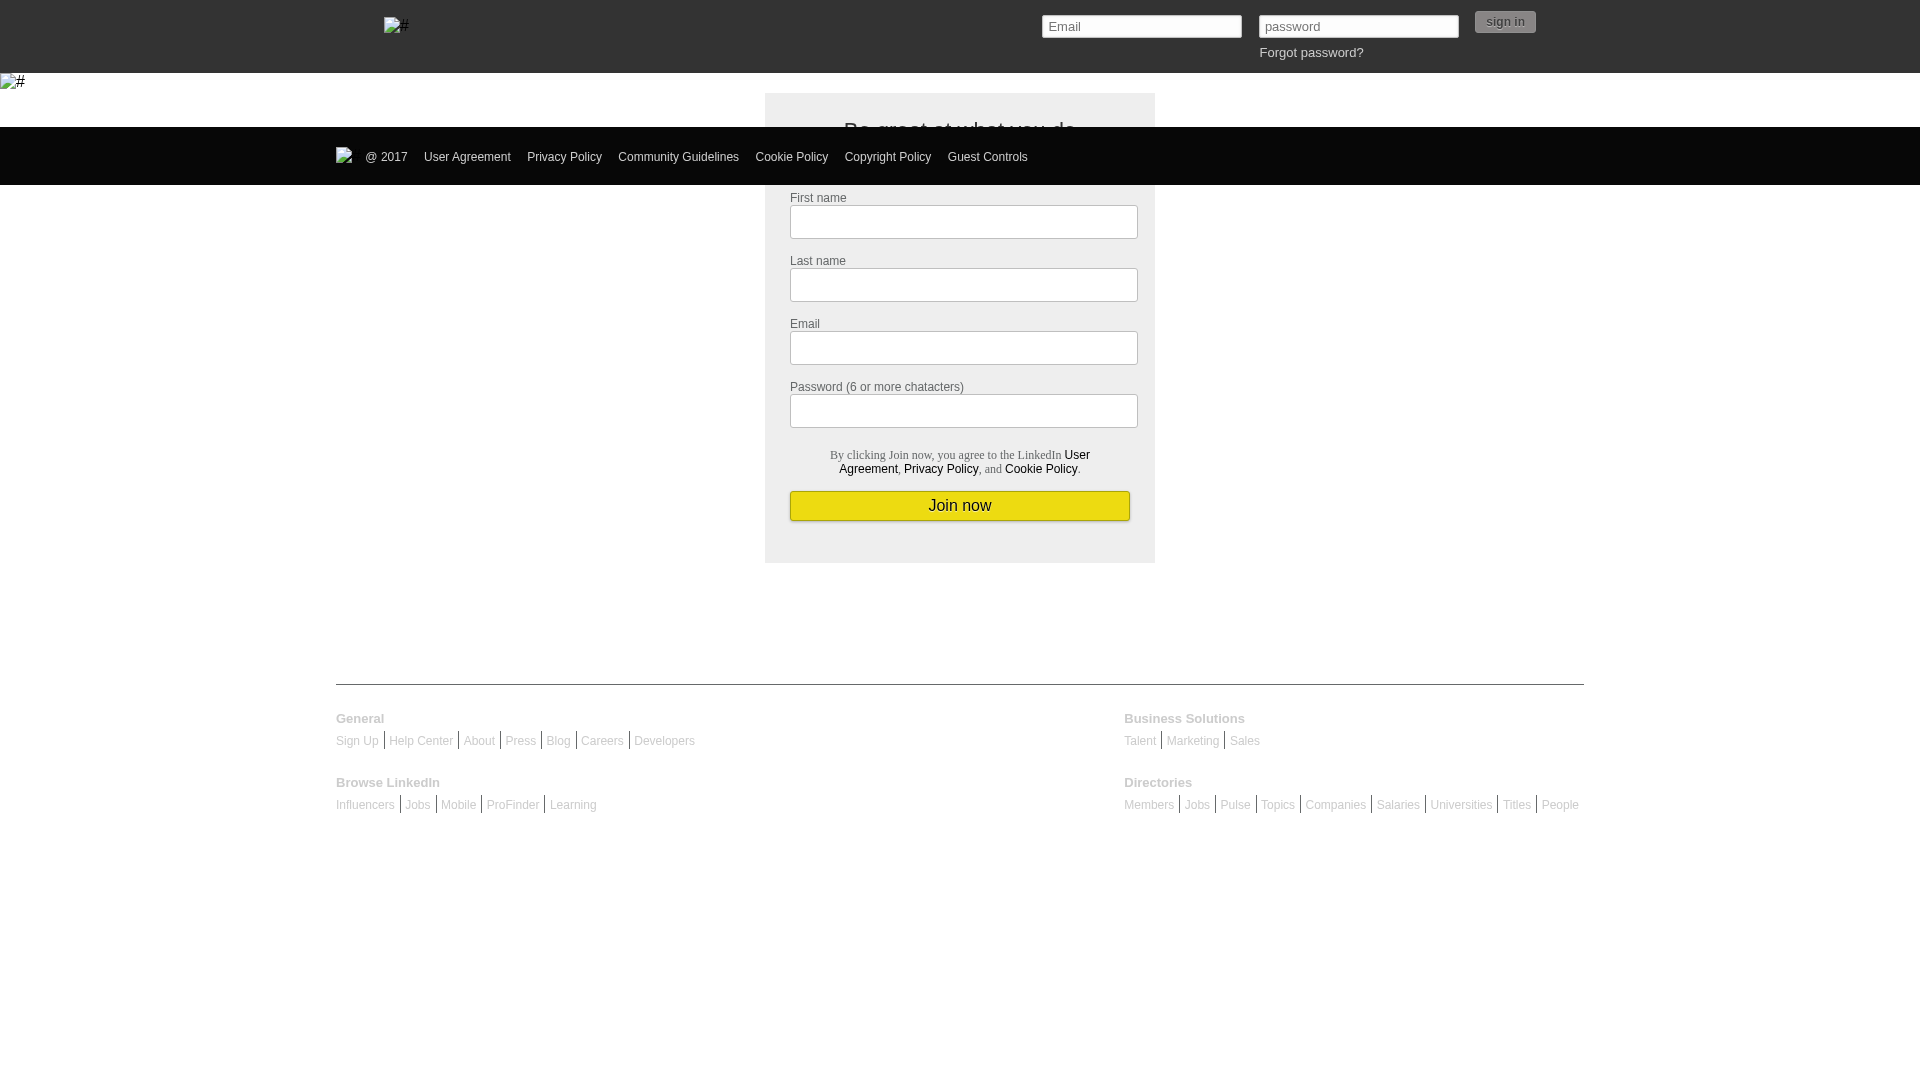Open Salaries under Directories
Viewport: 1920px width, 1080px height.
pos(1398,805)
